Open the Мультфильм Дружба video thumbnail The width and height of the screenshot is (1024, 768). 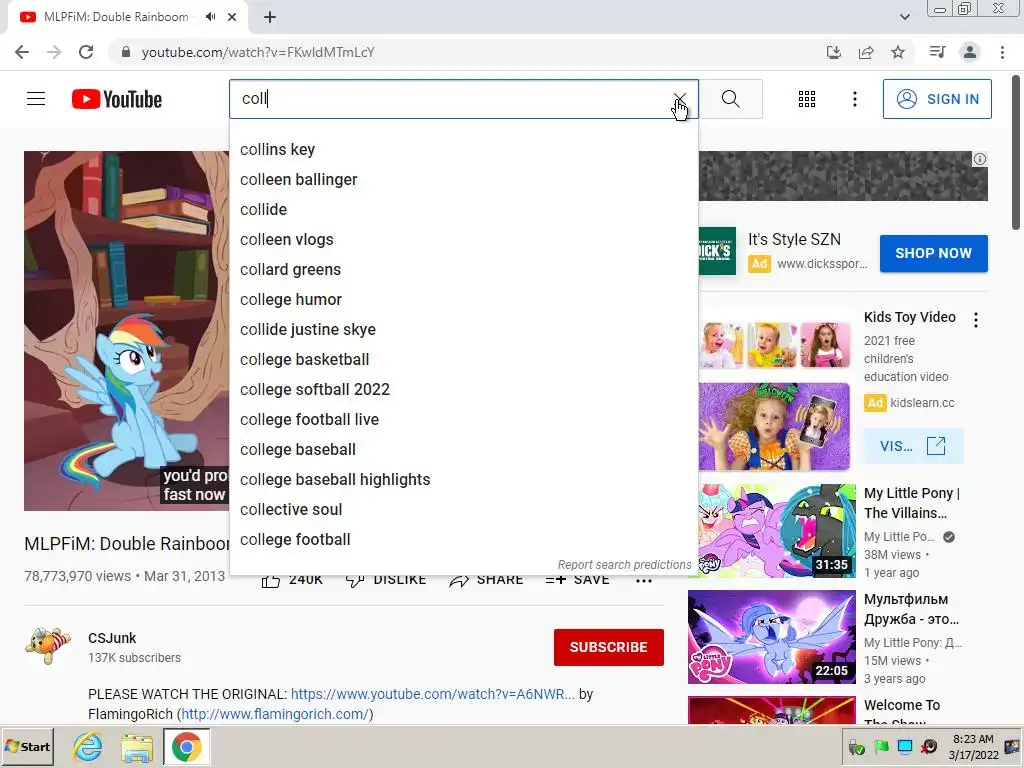[x=771, y=637]
